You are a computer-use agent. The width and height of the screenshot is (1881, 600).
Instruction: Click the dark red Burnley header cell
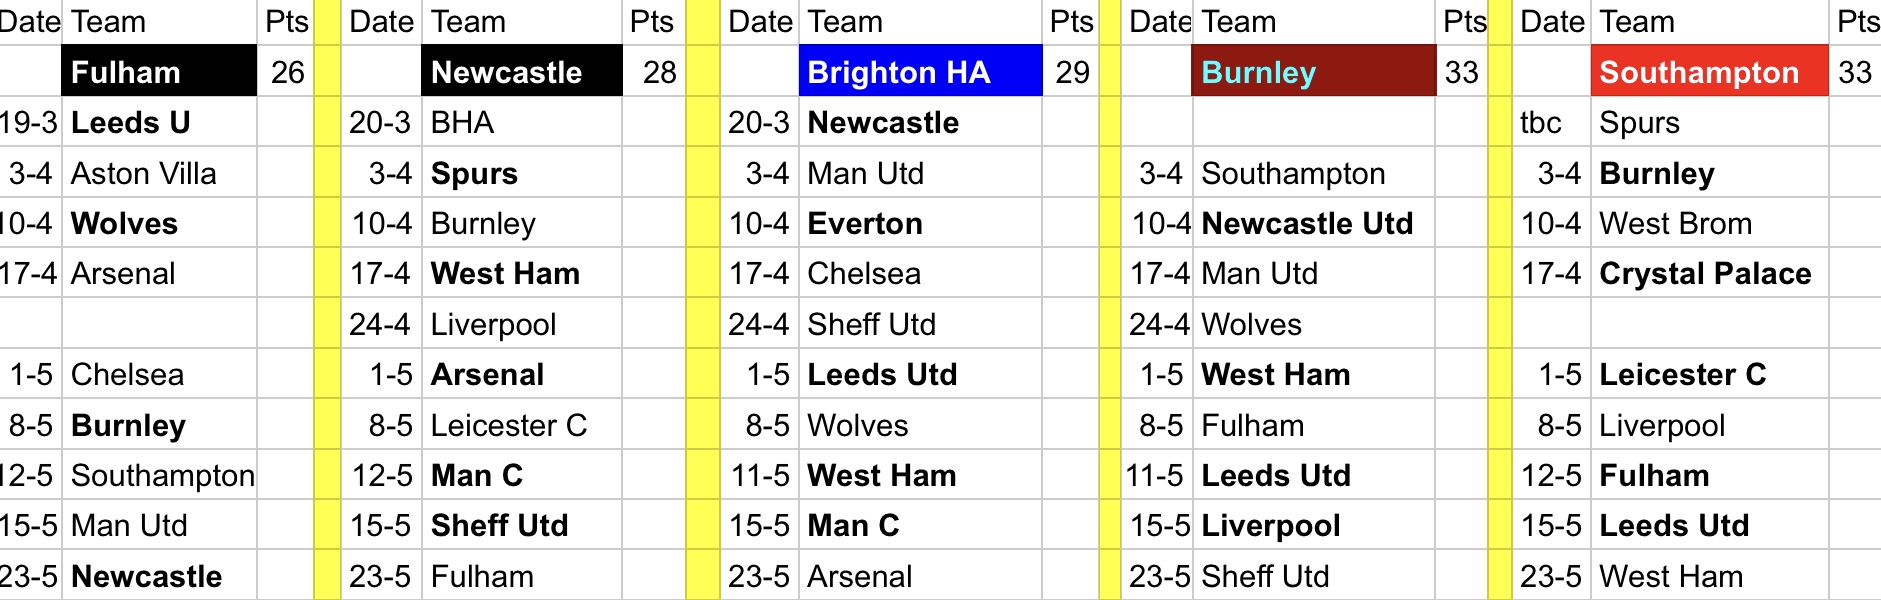click(x=1313, y=72)
